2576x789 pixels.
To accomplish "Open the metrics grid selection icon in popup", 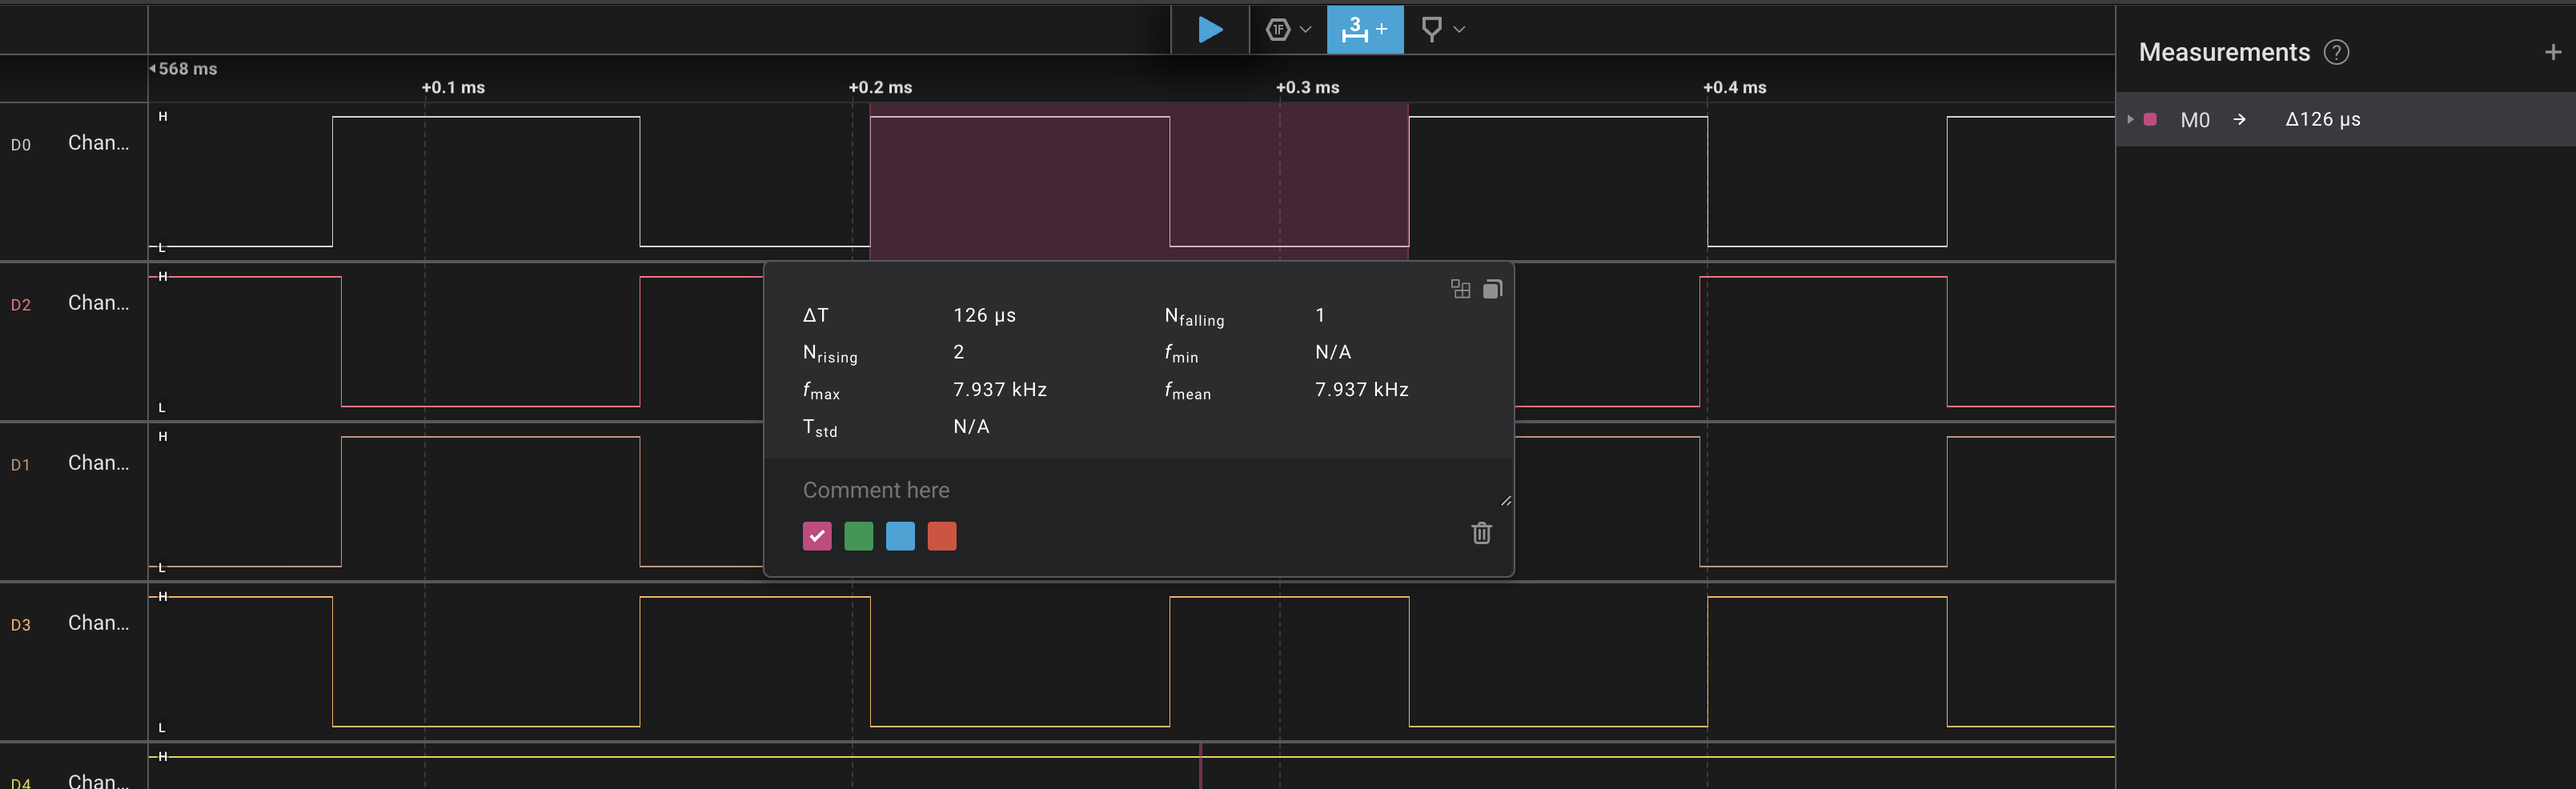I will [1460, 289].
